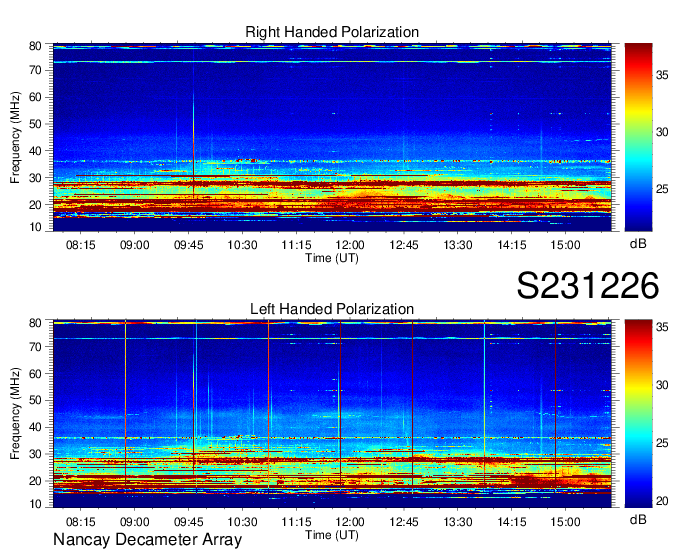Click "Frequency (MHz)" axis label of Right Handed plot
The width and height of the screenshot is (680, 552).
tap(15, 137)
